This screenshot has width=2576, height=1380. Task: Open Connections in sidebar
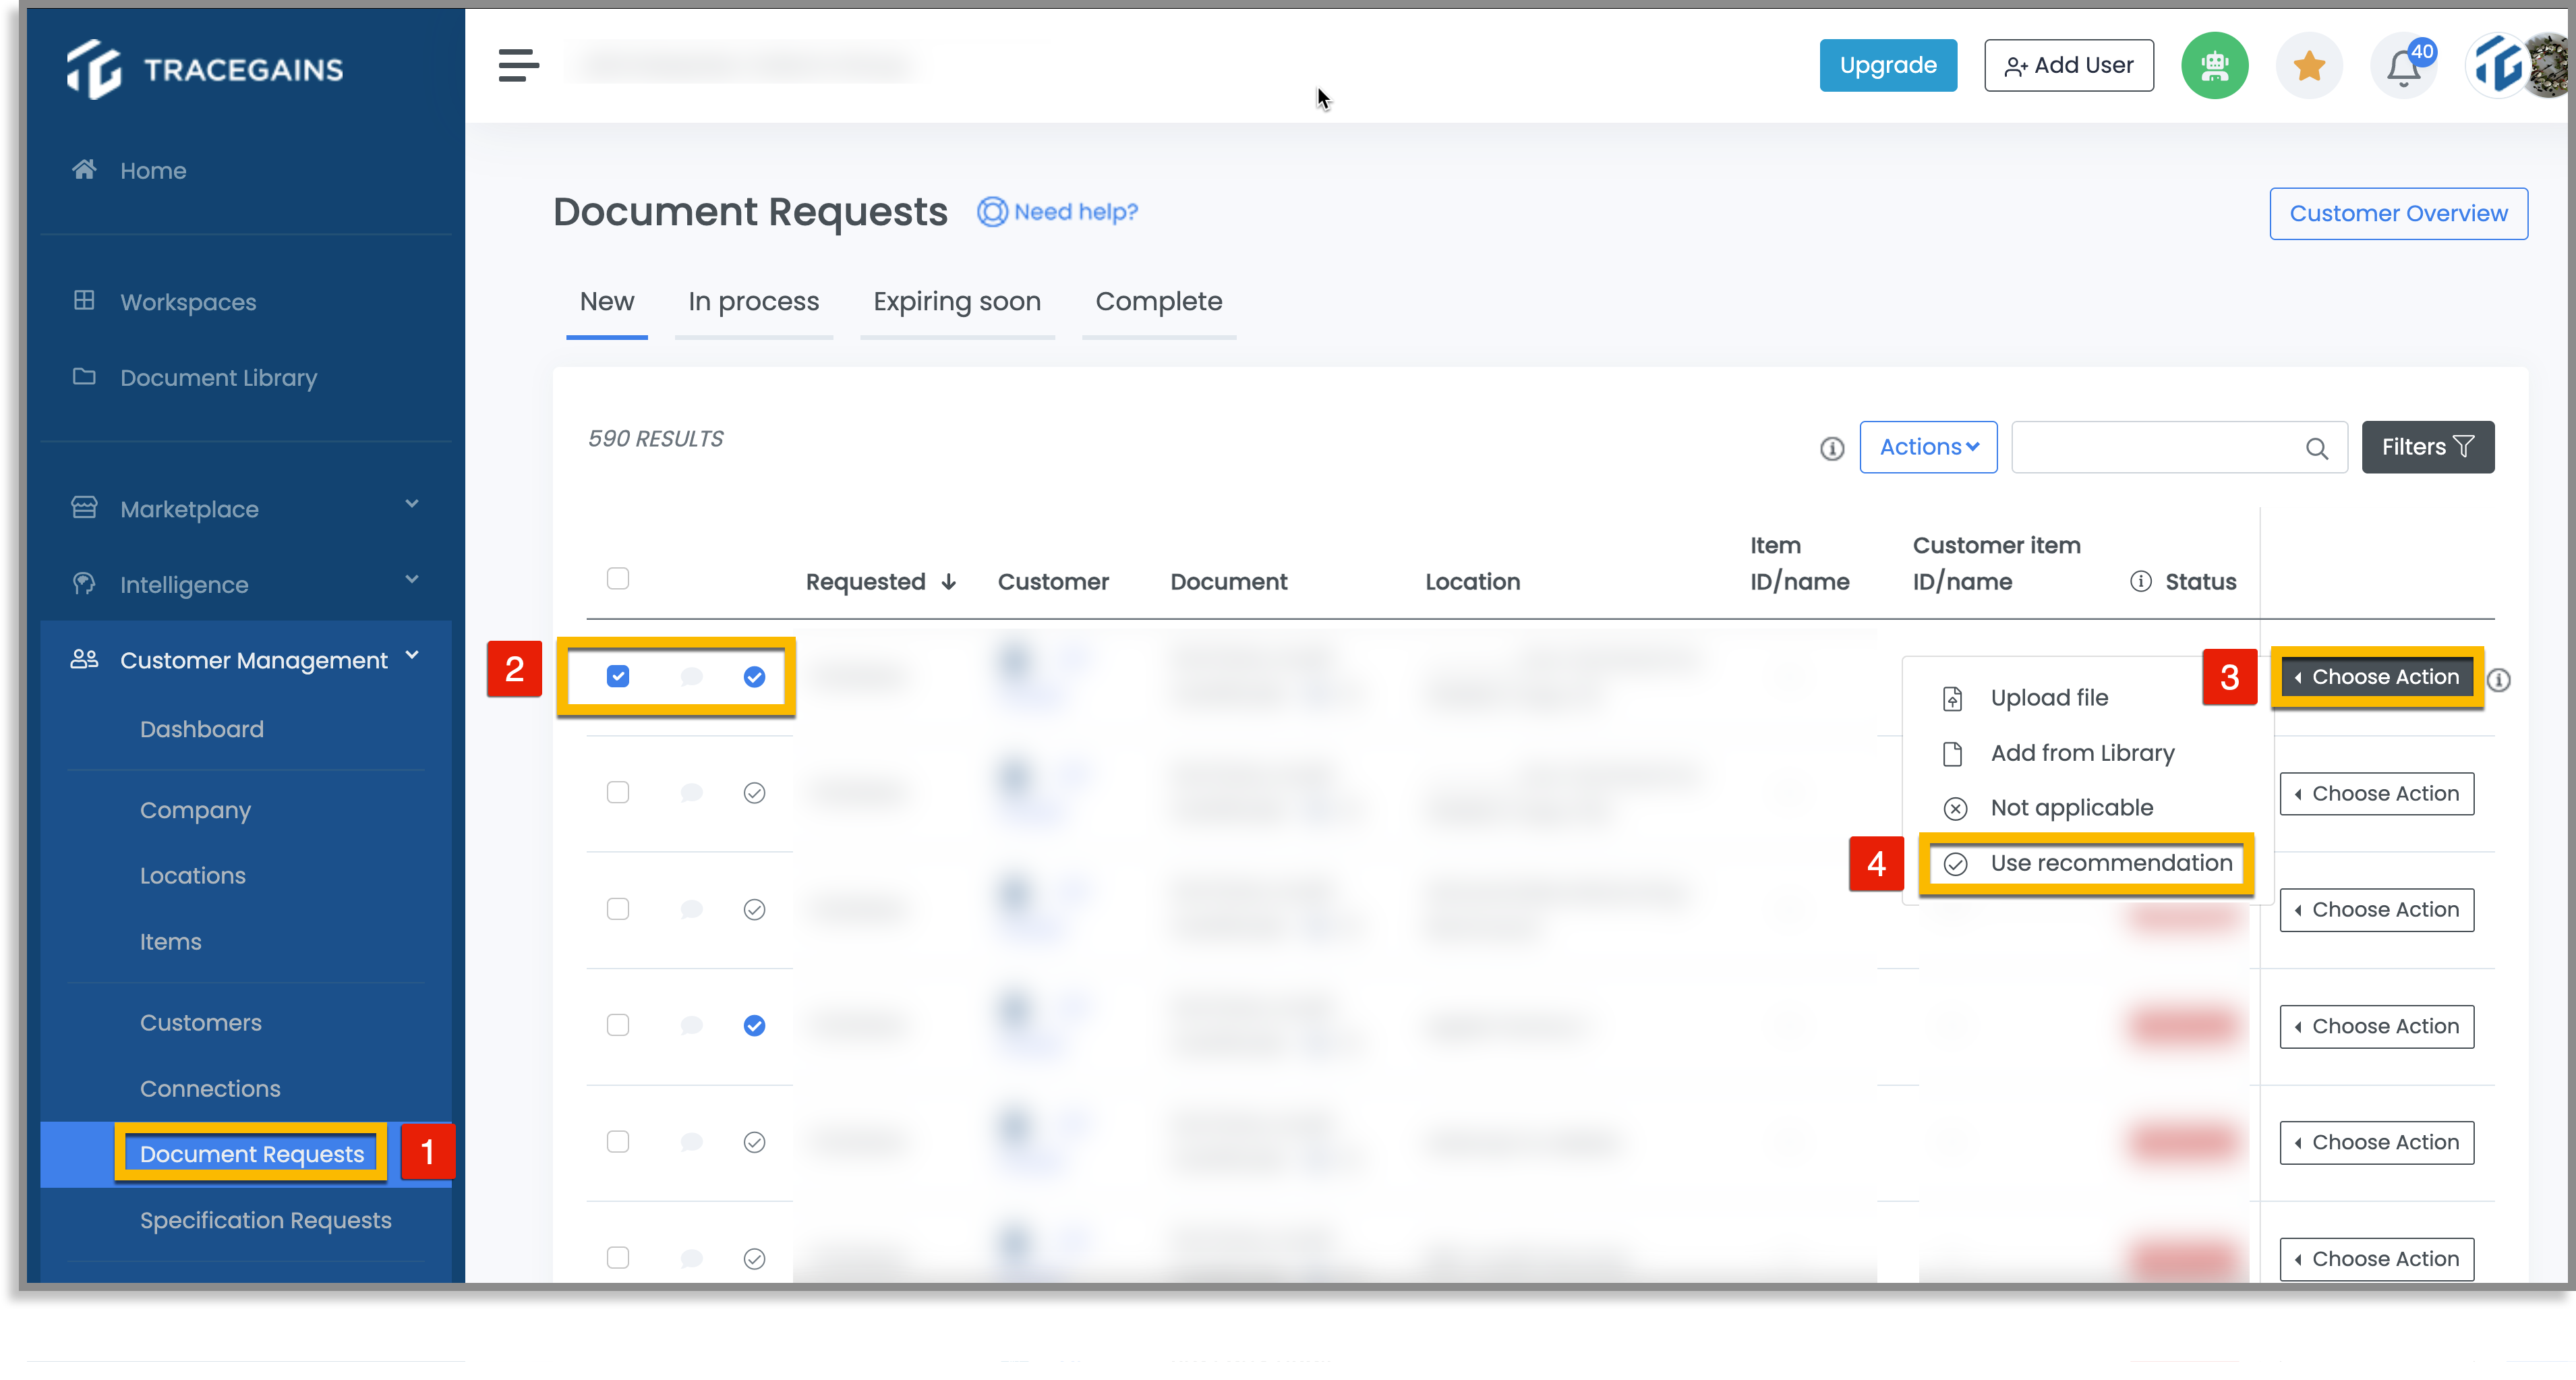209,1088
